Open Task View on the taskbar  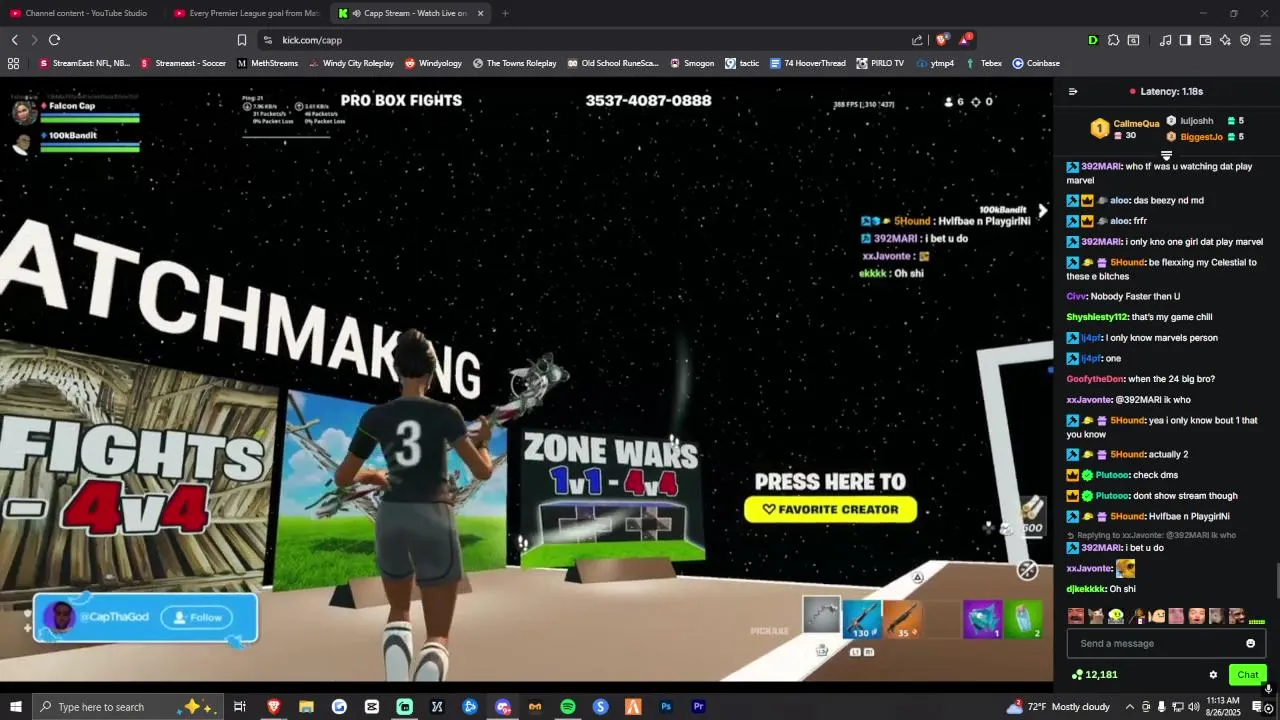(240, 707)
